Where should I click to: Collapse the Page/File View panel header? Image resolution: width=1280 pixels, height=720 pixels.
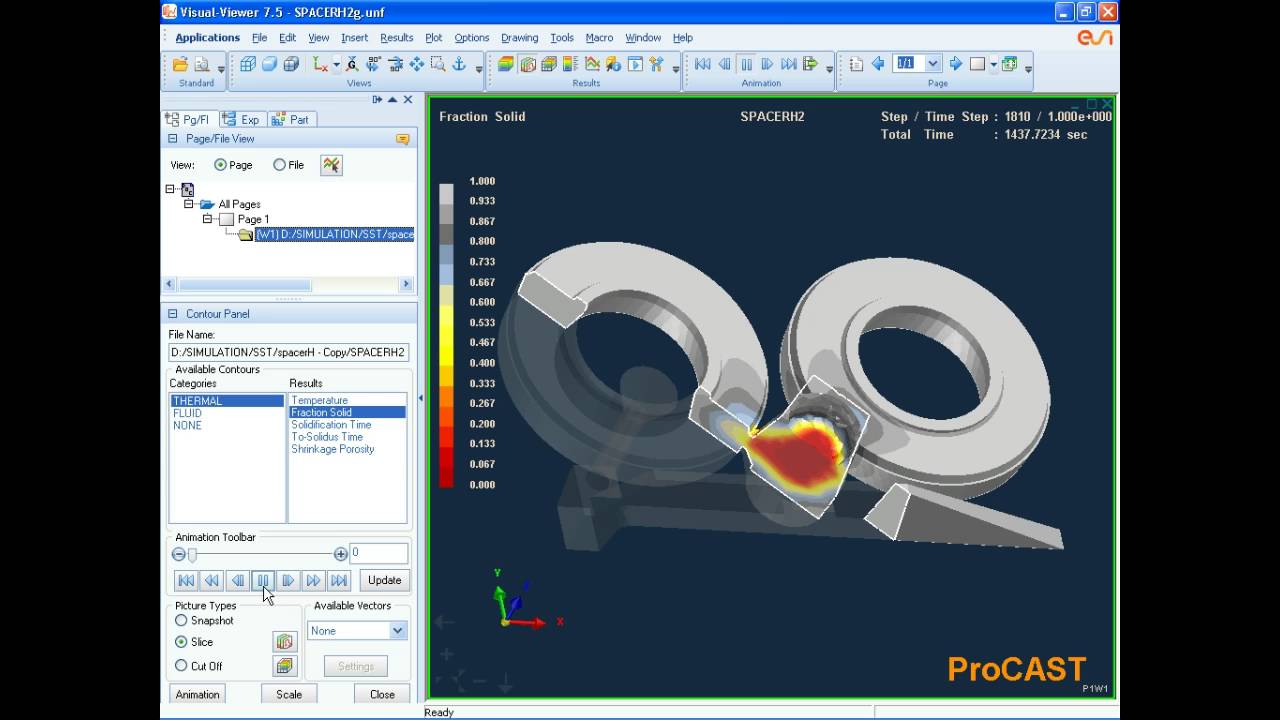tap(173, 139)
